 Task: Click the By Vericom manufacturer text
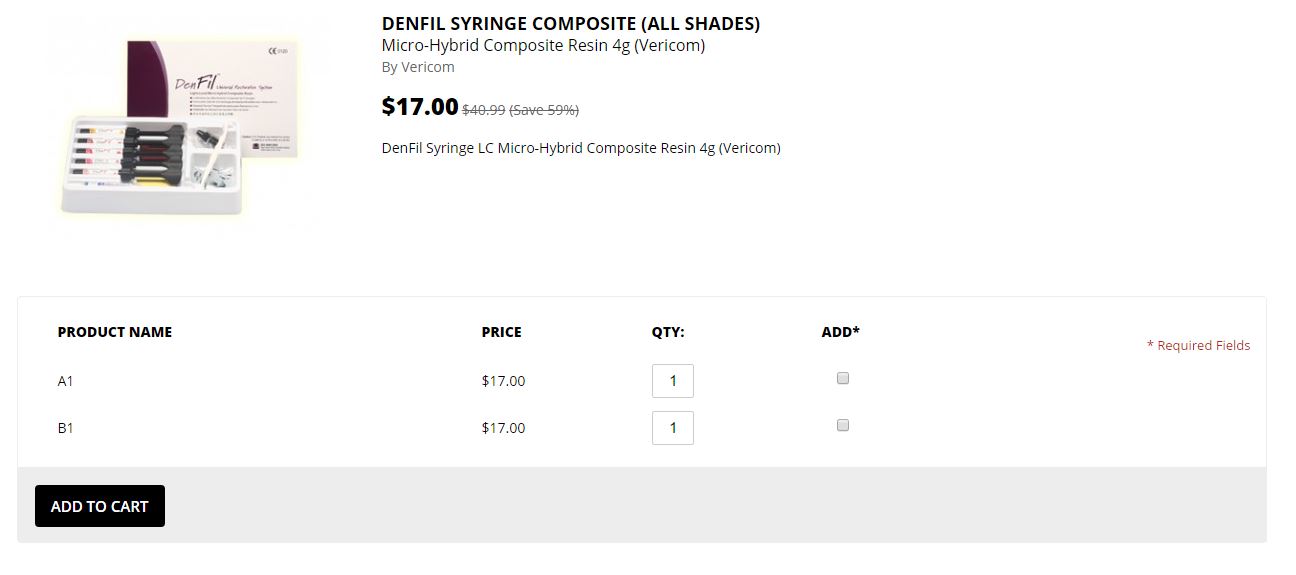point(418,67)
